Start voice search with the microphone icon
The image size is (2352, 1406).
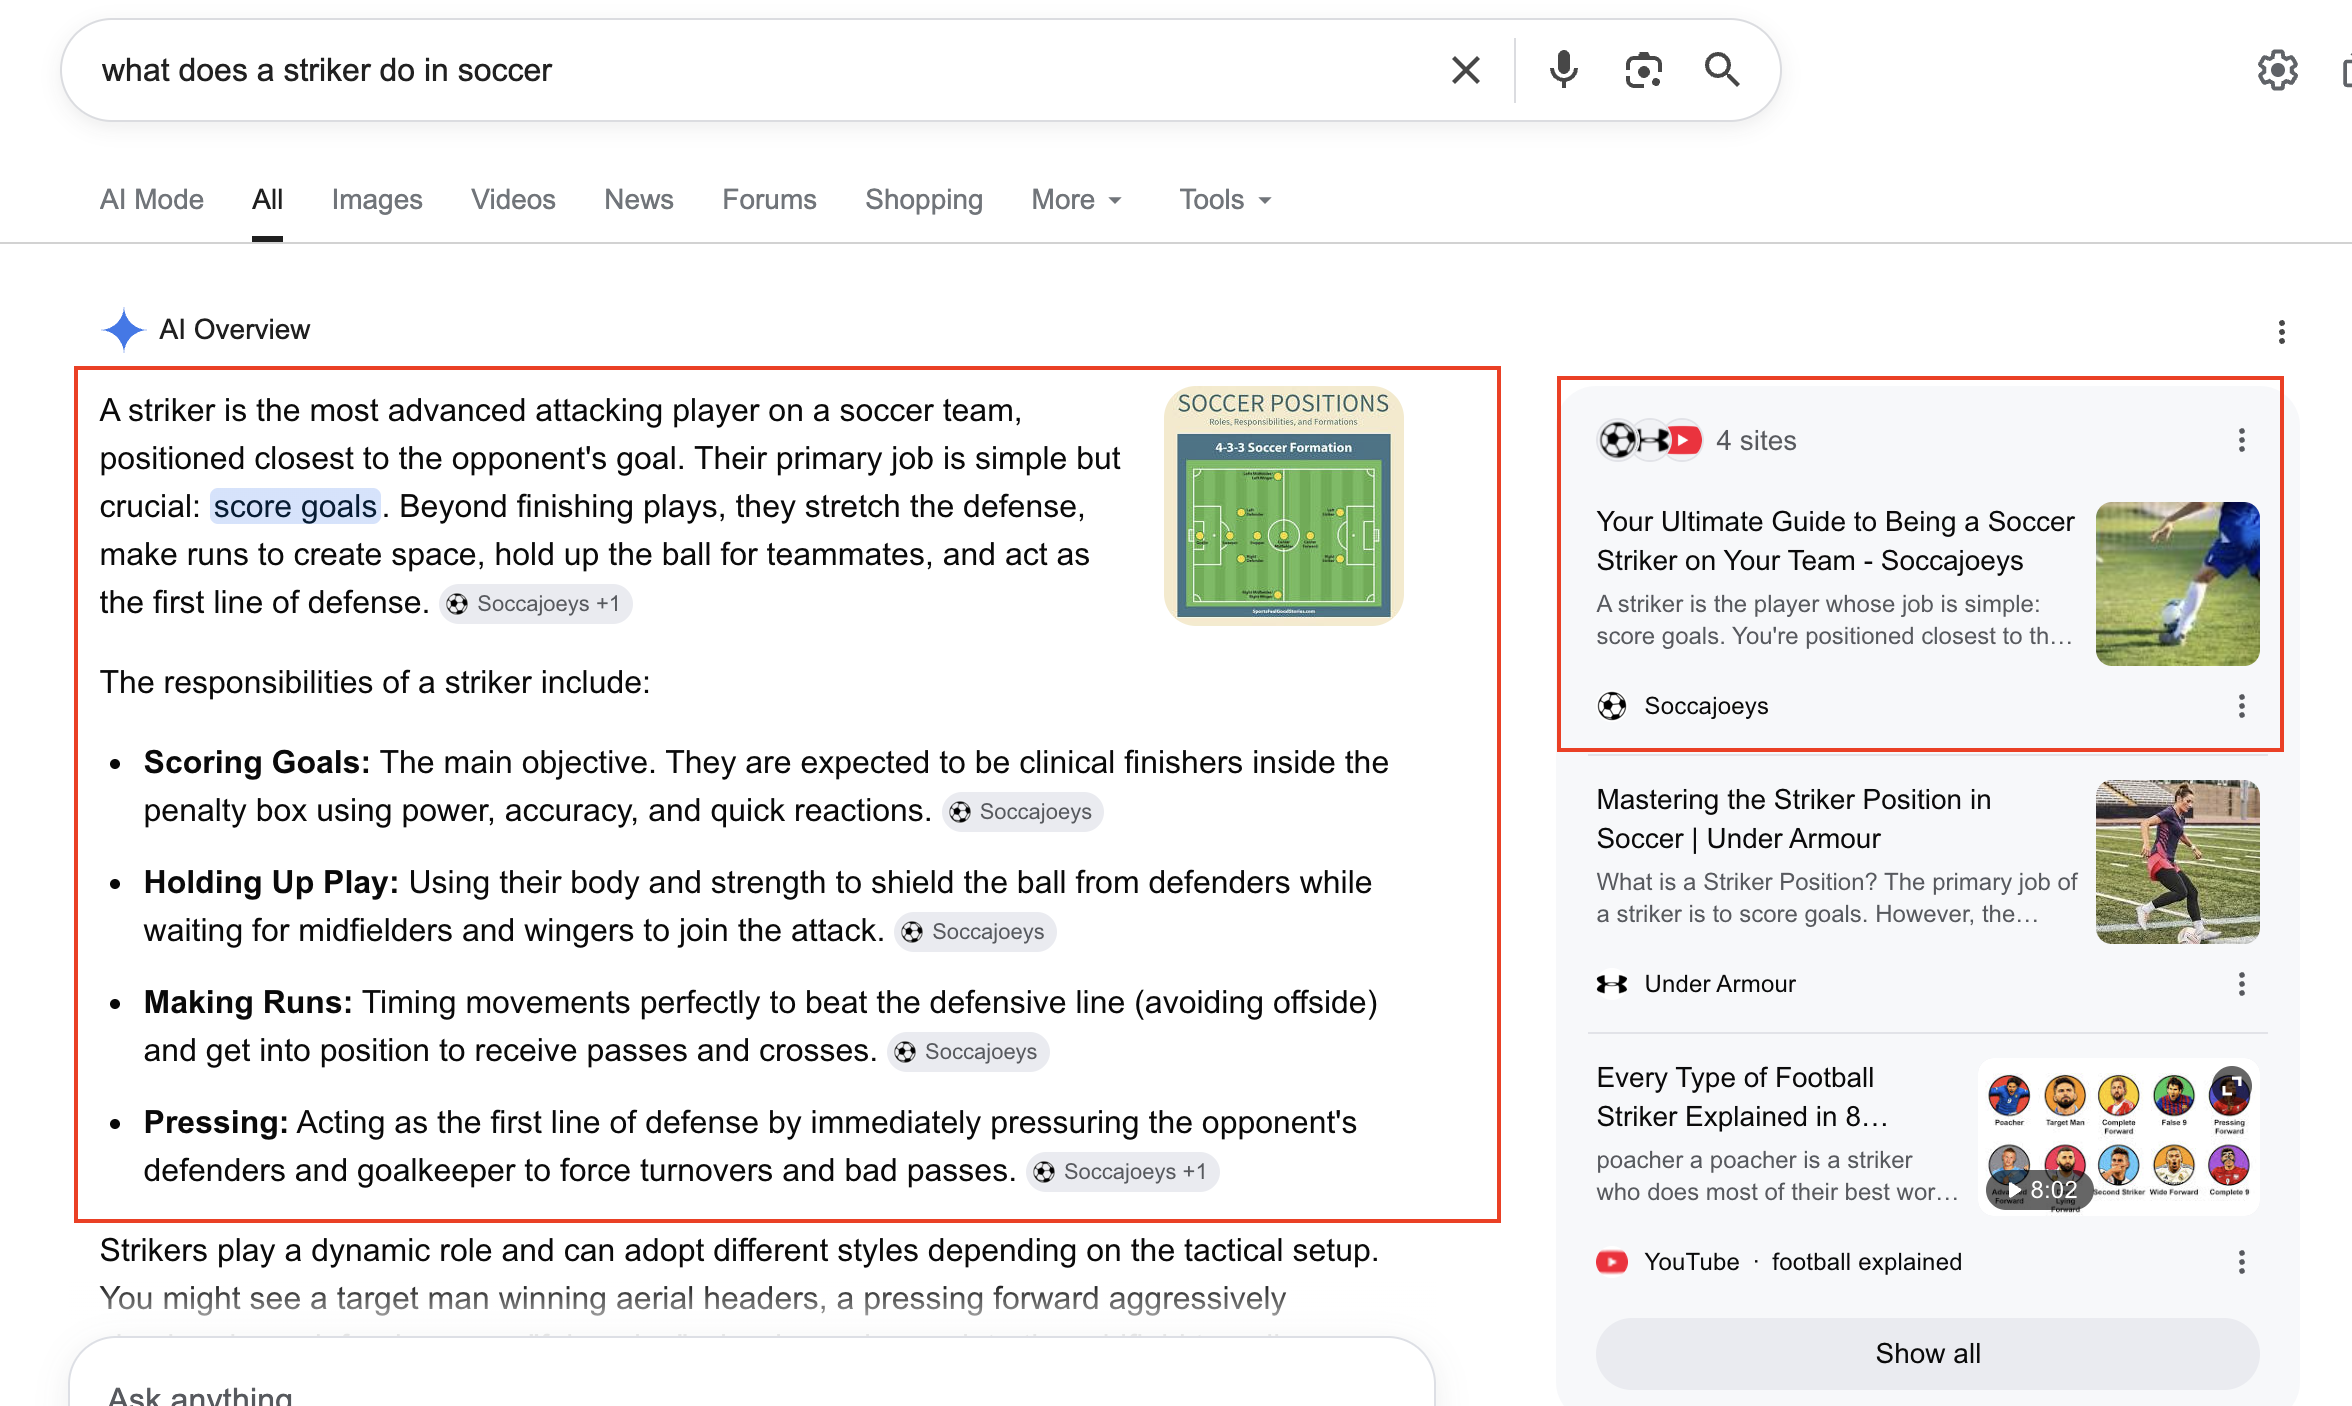pyautogui.click(x=1563, y=70)
